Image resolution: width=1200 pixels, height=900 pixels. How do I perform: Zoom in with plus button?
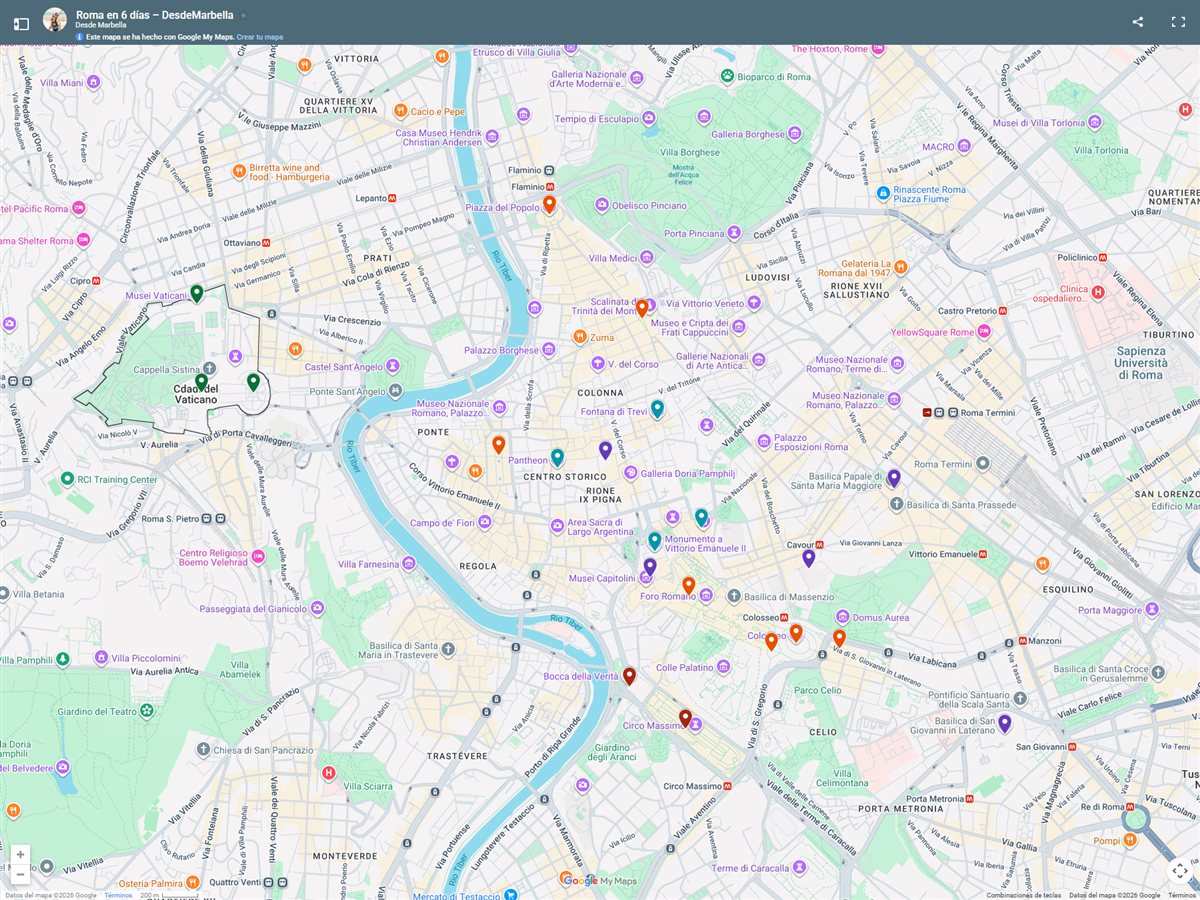tap(20, 855)
